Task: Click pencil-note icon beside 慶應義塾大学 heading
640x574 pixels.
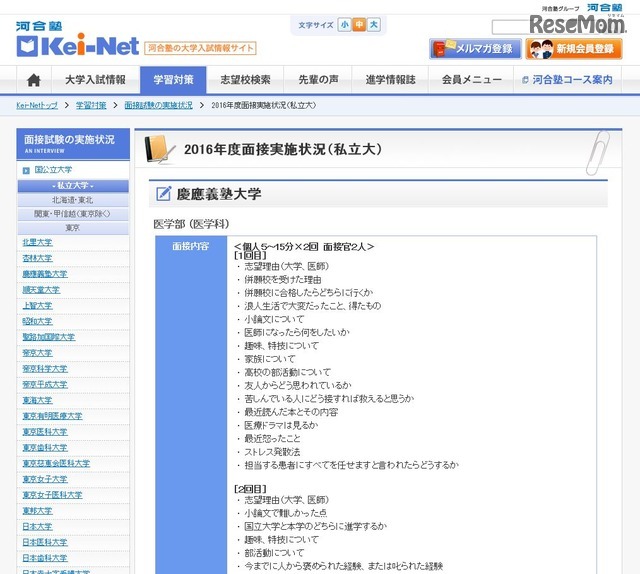Action: [164, 194]
